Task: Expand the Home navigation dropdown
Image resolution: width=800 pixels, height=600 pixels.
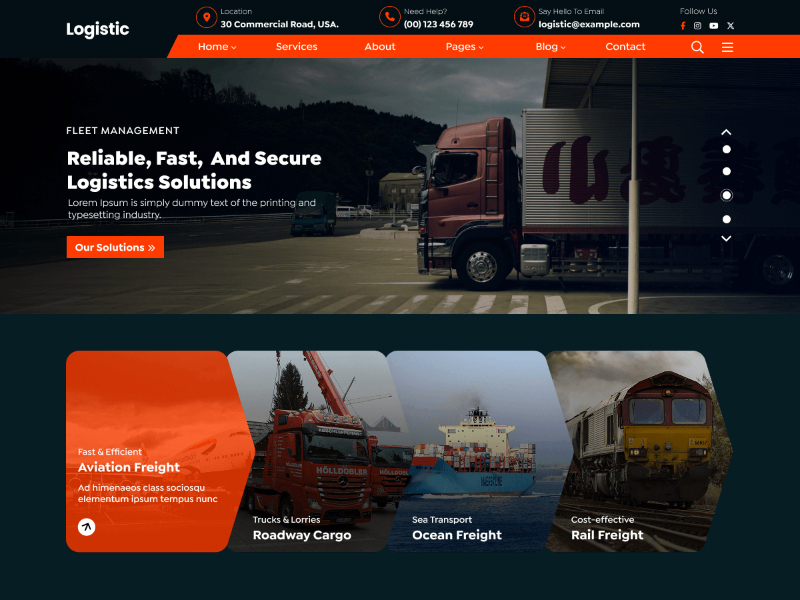Action: pyautogui.click(x=216, y=46)
